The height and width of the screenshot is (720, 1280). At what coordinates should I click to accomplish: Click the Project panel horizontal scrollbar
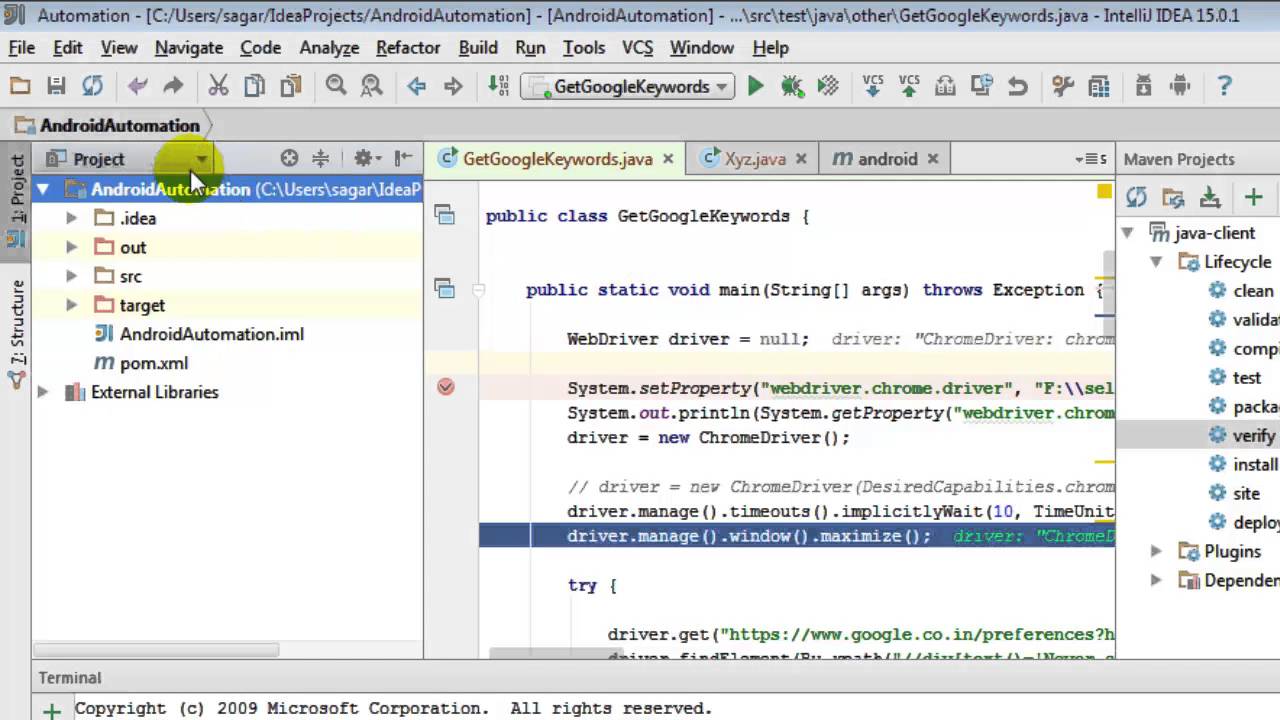pyautogui.click(x=156, y=649)
